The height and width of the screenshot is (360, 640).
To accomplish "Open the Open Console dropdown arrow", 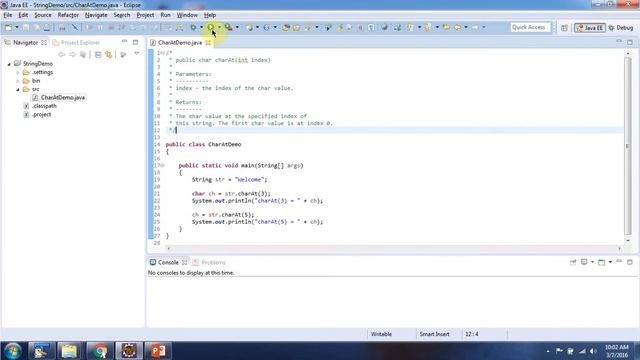I will pos(610,262).
